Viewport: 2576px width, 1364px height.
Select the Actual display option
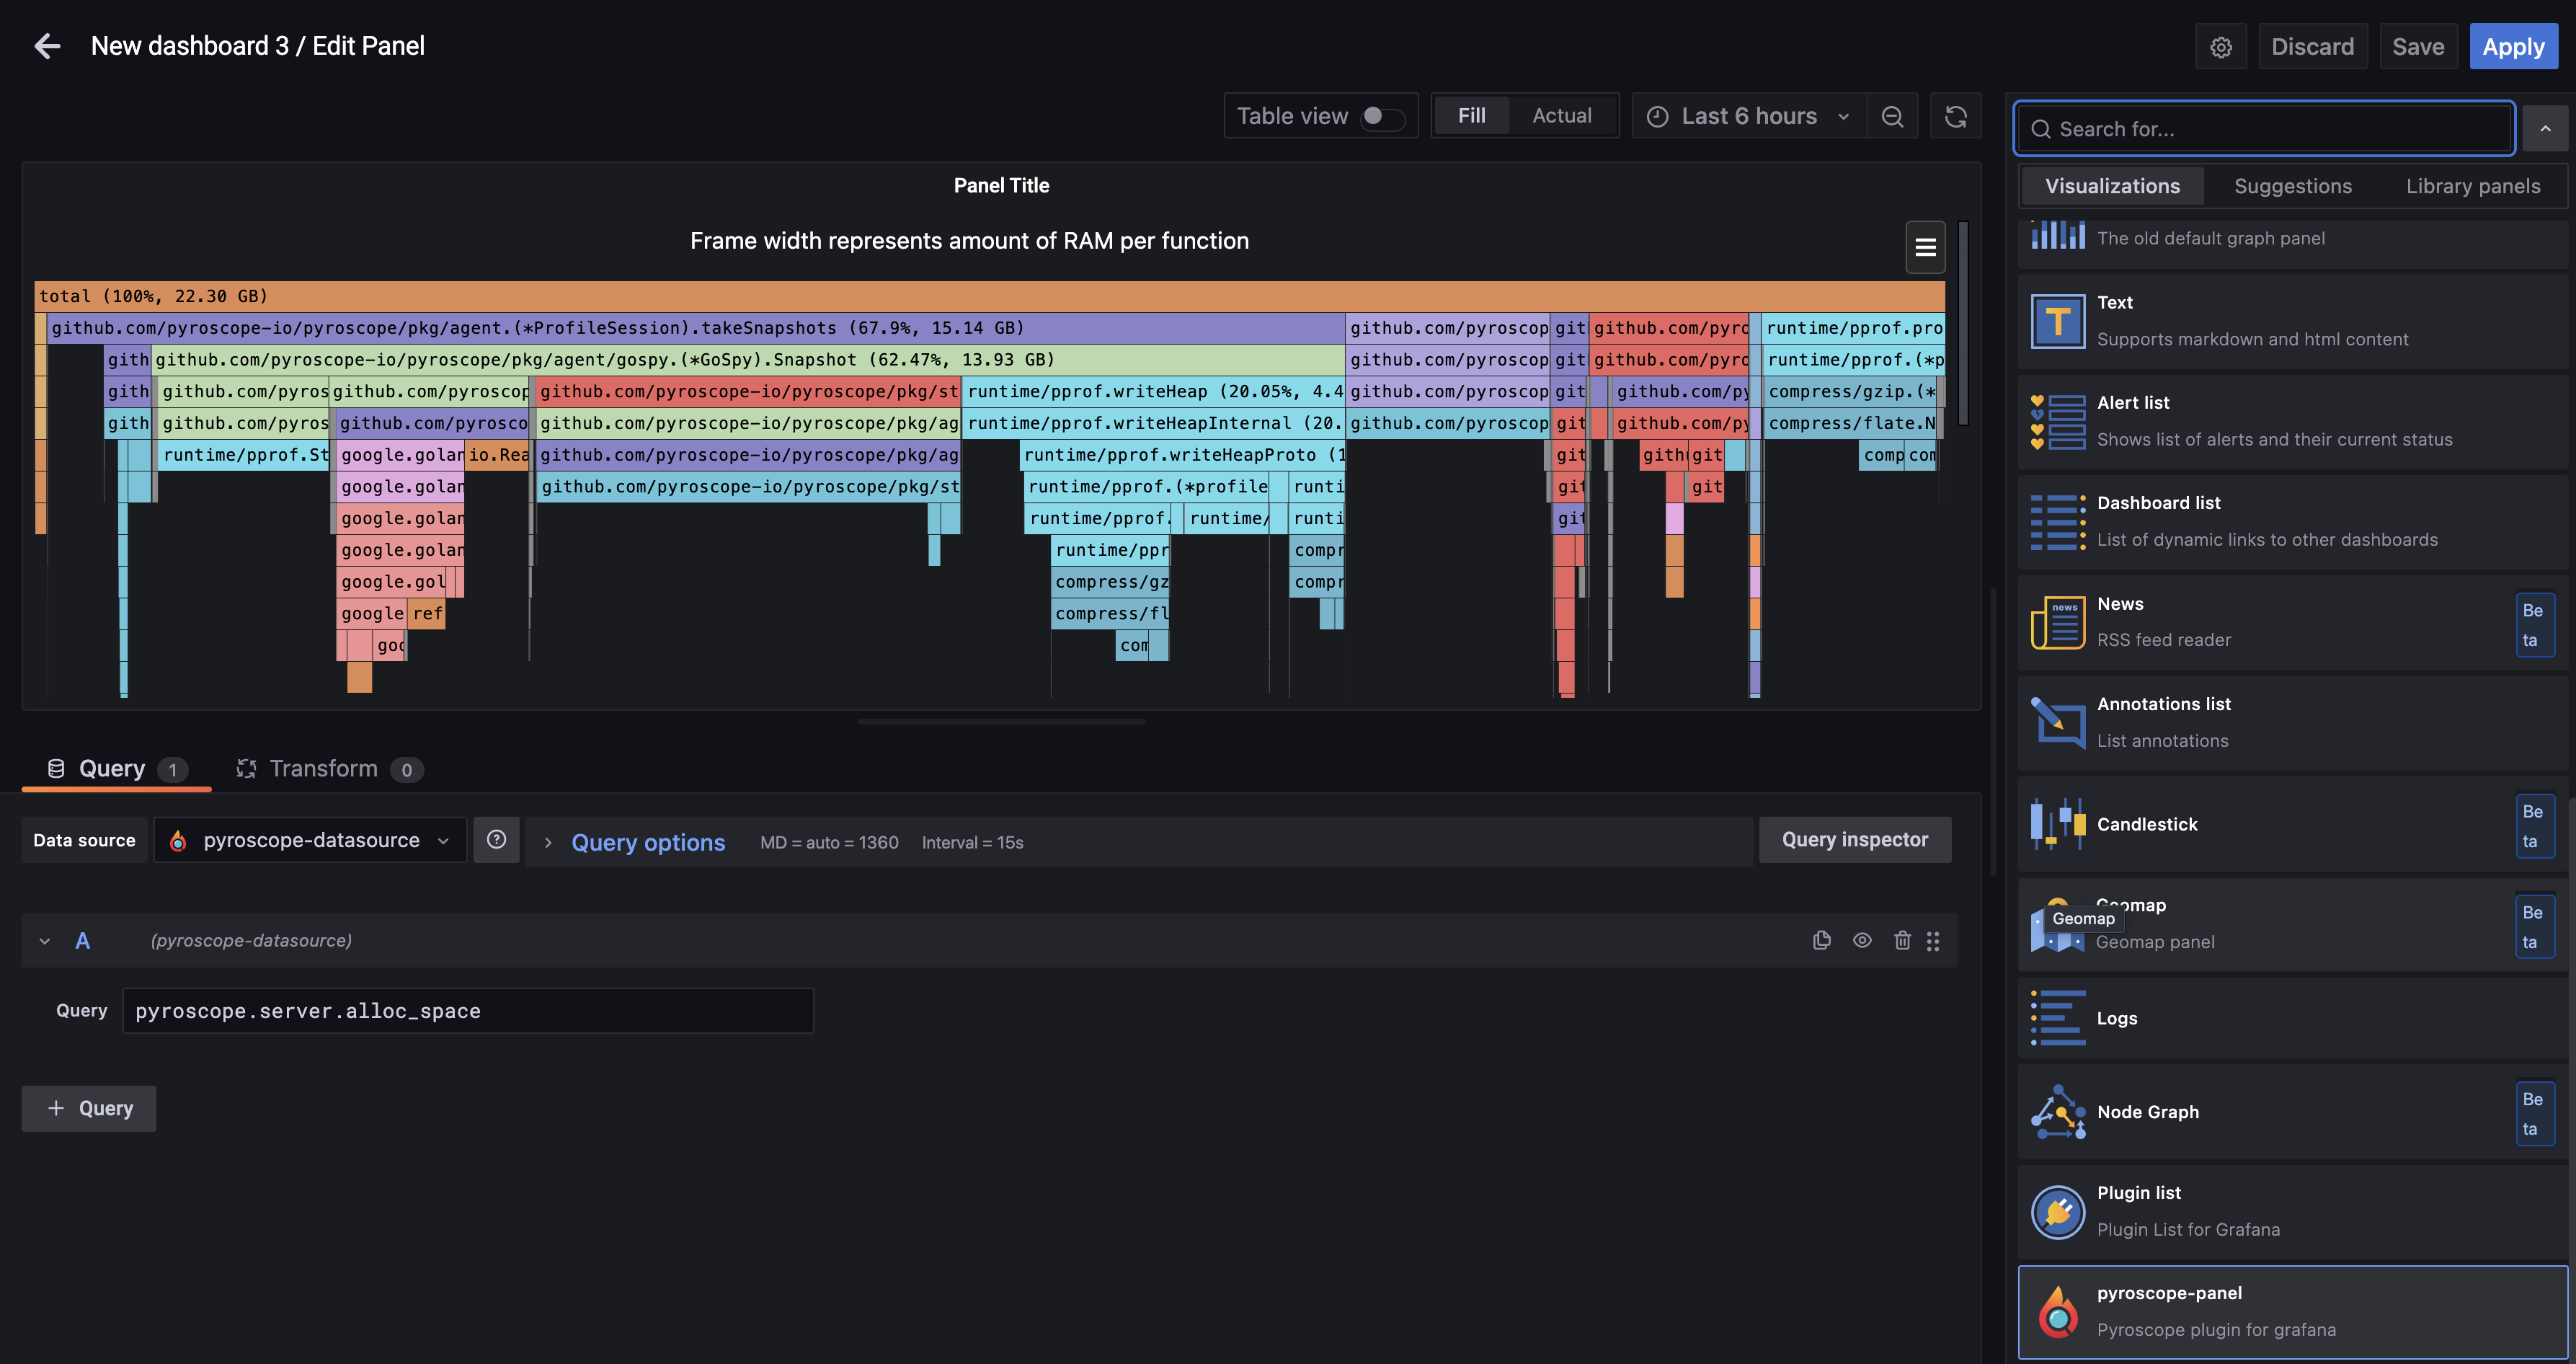point(1562,116)
